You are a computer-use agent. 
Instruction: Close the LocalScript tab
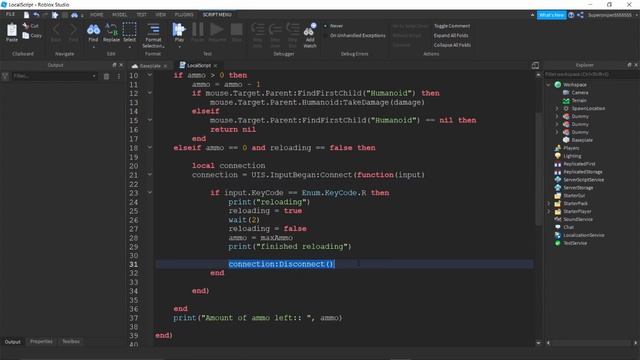(216, 66)
